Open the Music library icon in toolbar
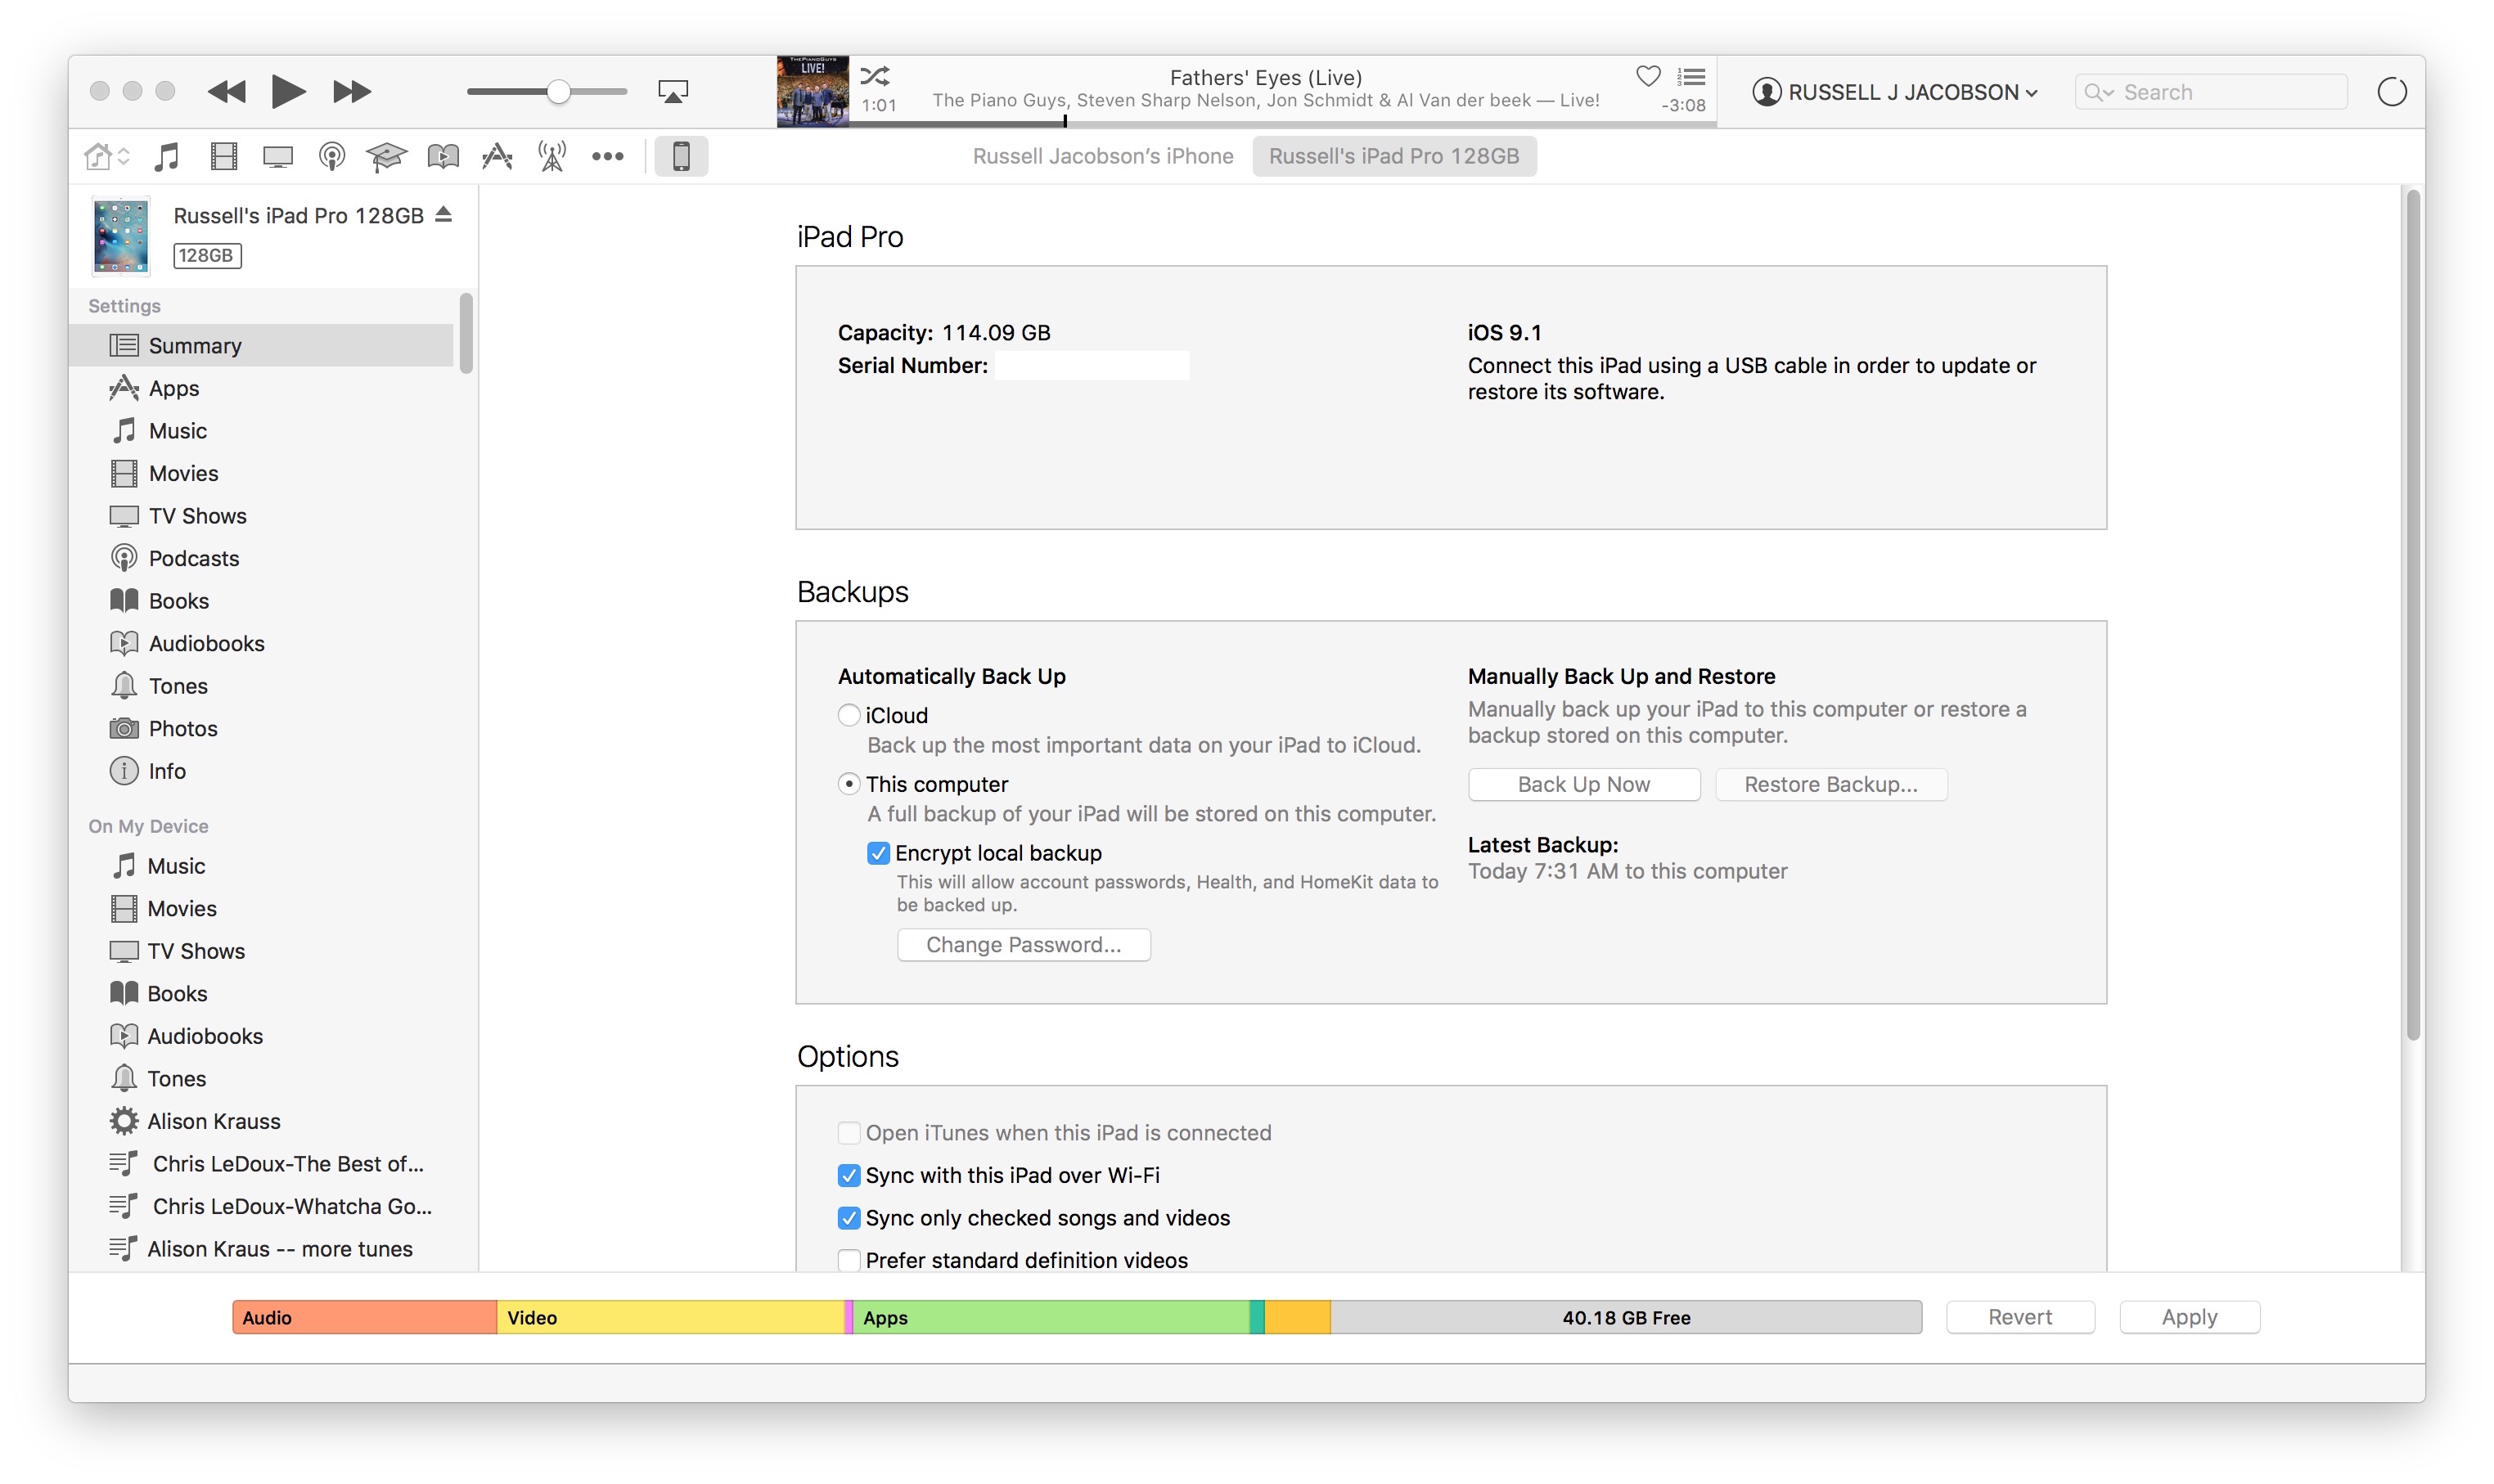 pos(167,156)
